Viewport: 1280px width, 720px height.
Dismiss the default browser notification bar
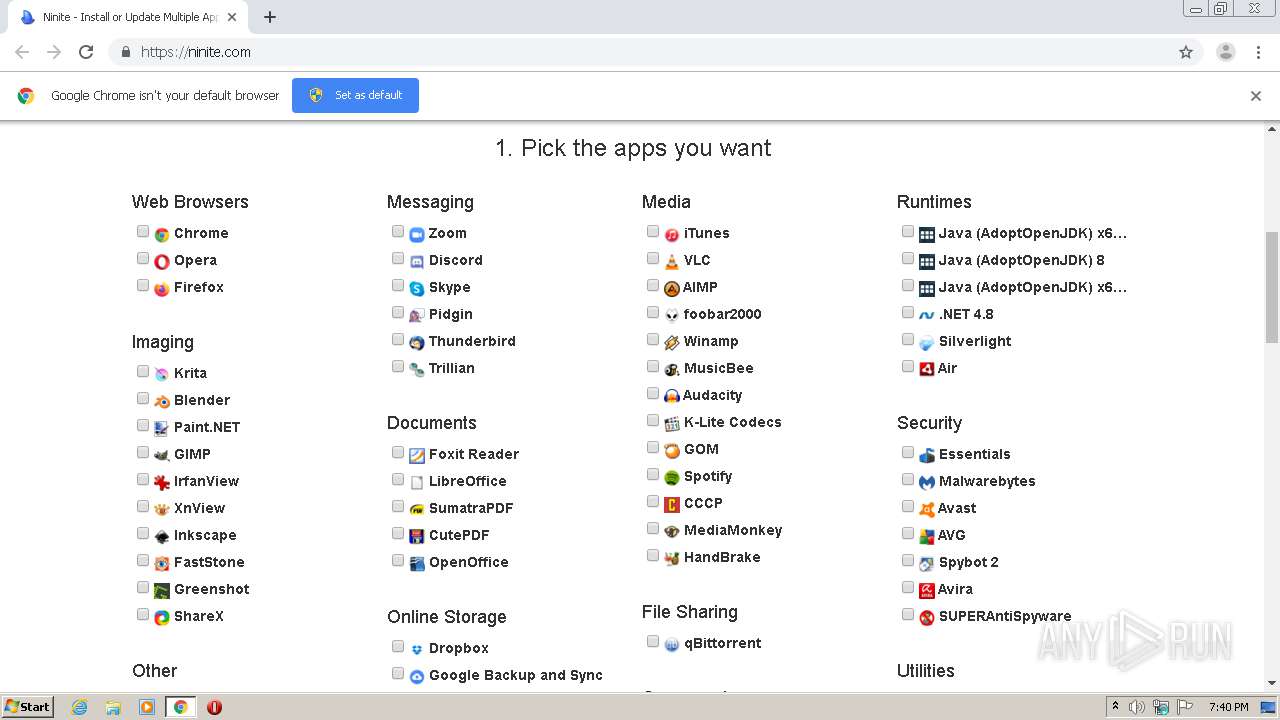click(1256, 96)
